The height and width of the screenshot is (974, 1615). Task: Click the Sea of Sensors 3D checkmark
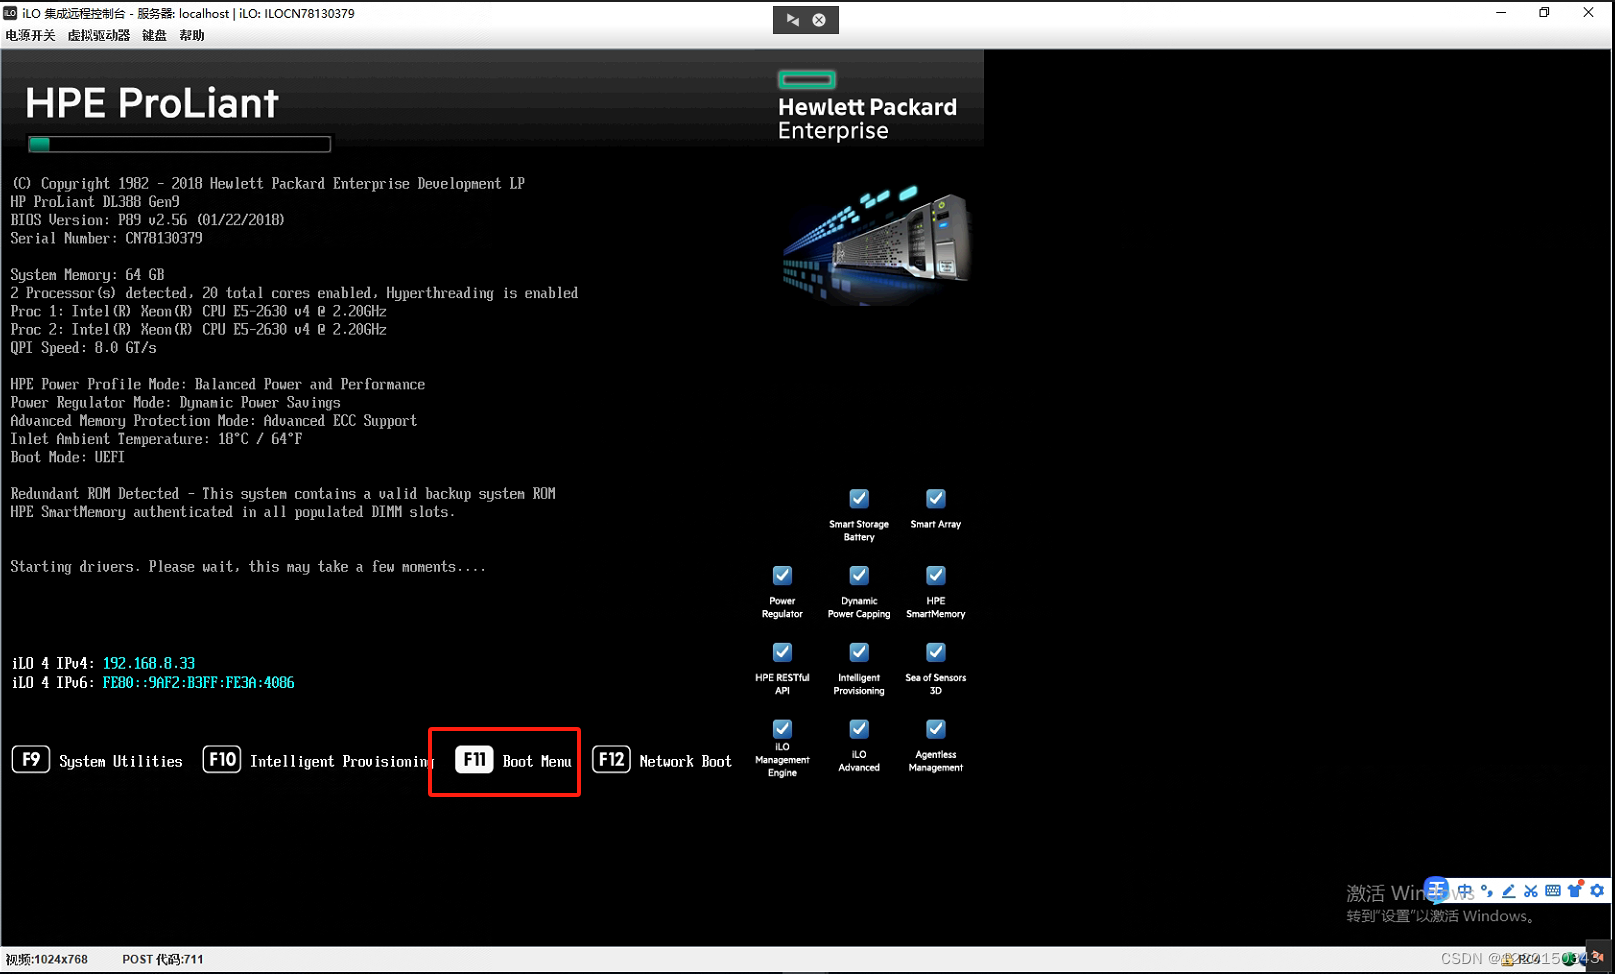[936, 652]
